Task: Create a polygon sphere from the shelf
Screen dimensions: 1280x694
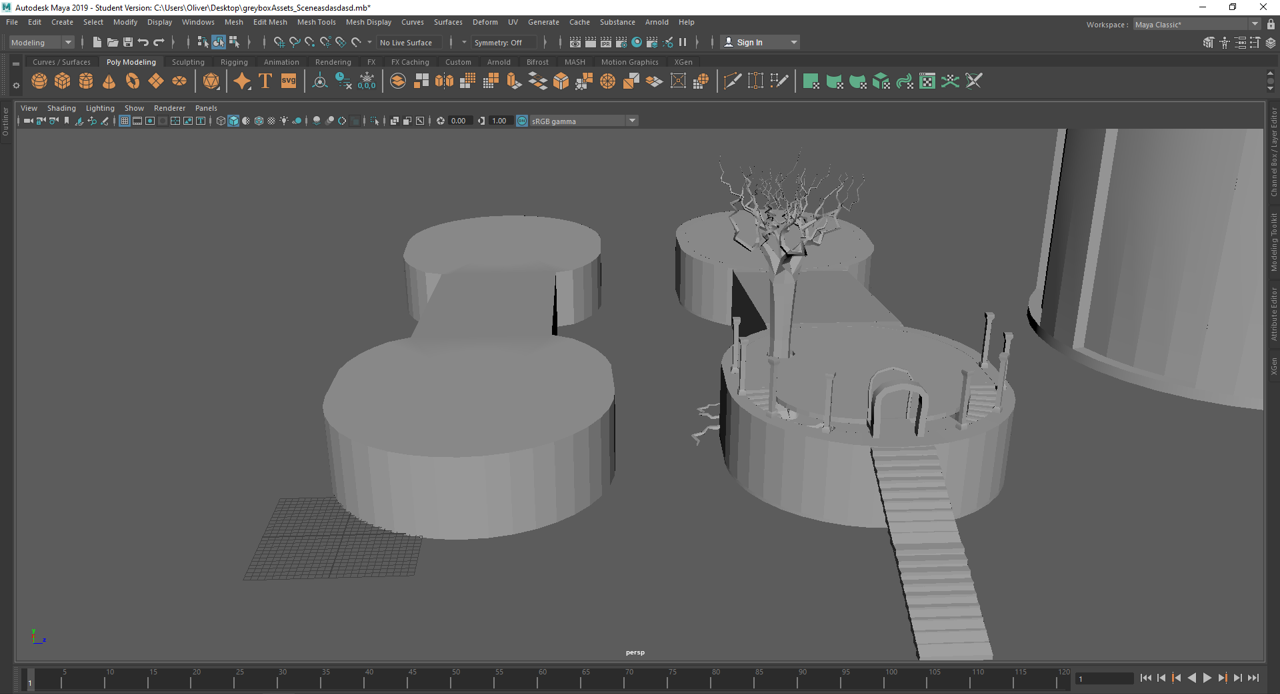Action: (39, 81)
